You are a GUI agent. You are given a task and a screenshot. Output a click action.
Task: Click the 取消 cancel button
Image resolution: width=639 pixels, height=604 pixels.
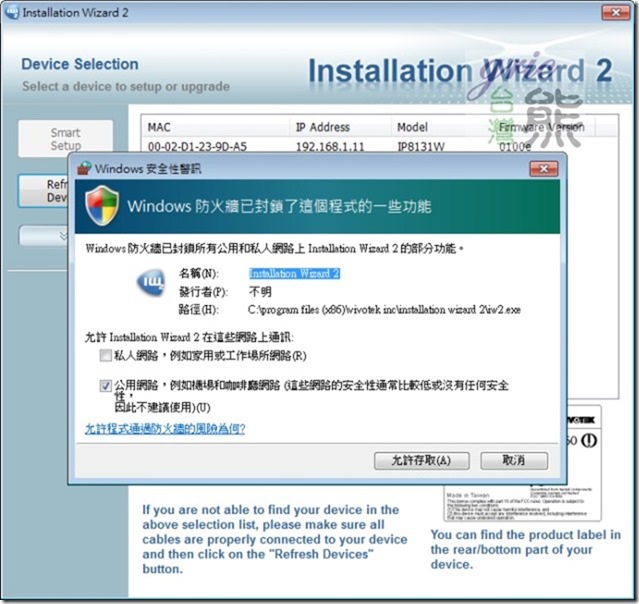(514, 461)
